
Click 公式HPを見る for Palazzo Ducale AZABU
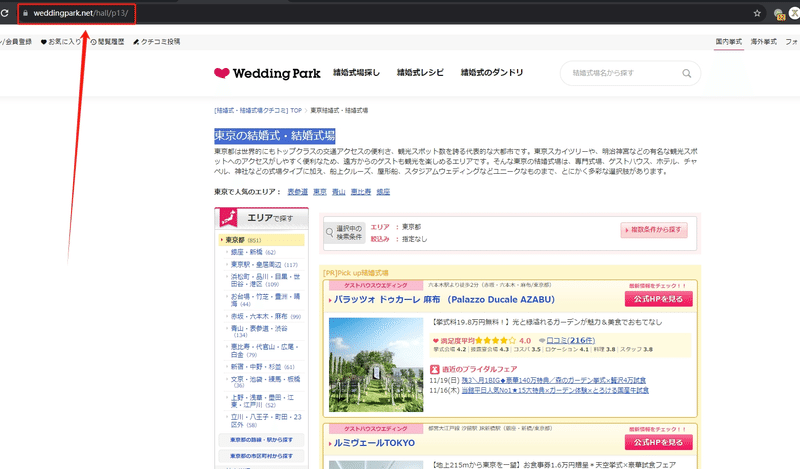coord(659,299)
